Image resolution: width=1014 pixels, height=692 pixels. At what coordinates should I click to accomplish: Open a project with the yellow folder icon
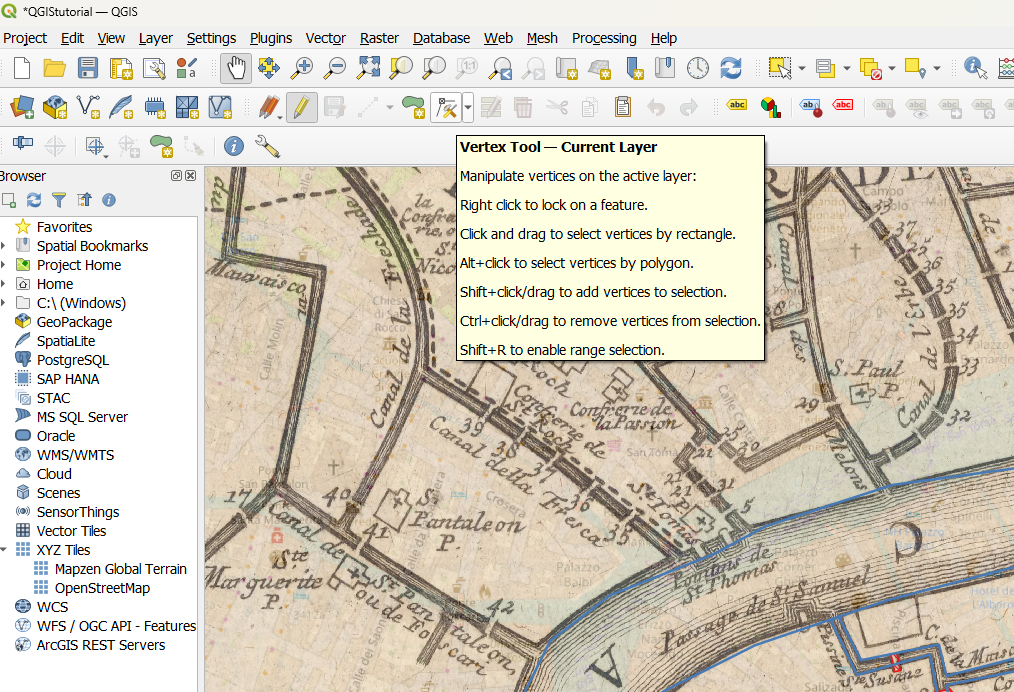tap(54, 68)
